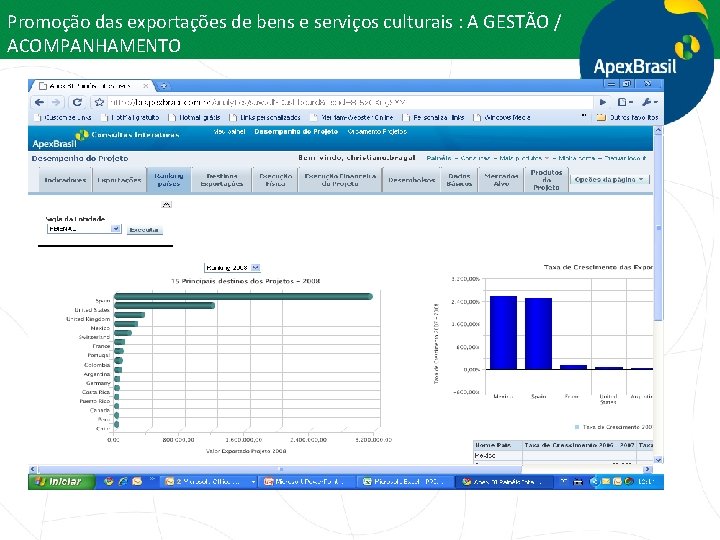This screenshot has width=720, height=540.
Task: Open the Meu Painel menu link
Action: click(x=229, y=132)
